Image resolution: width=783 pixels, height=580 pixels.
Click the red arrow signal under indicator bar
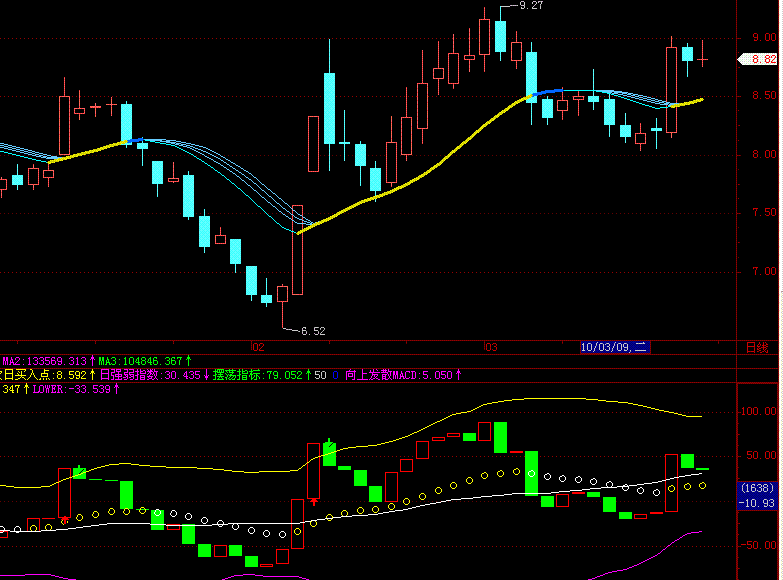pyautogui.click(x=314, y=501)
